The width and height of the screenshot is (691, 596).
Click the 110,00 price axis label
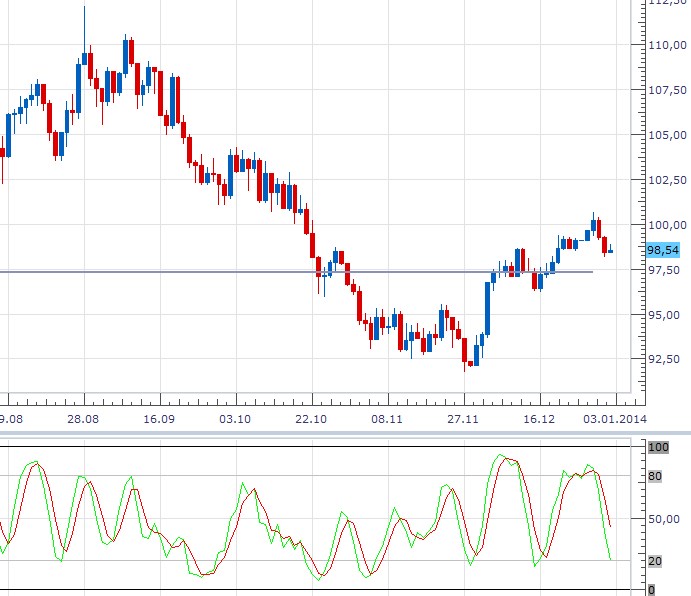[666, 45]
